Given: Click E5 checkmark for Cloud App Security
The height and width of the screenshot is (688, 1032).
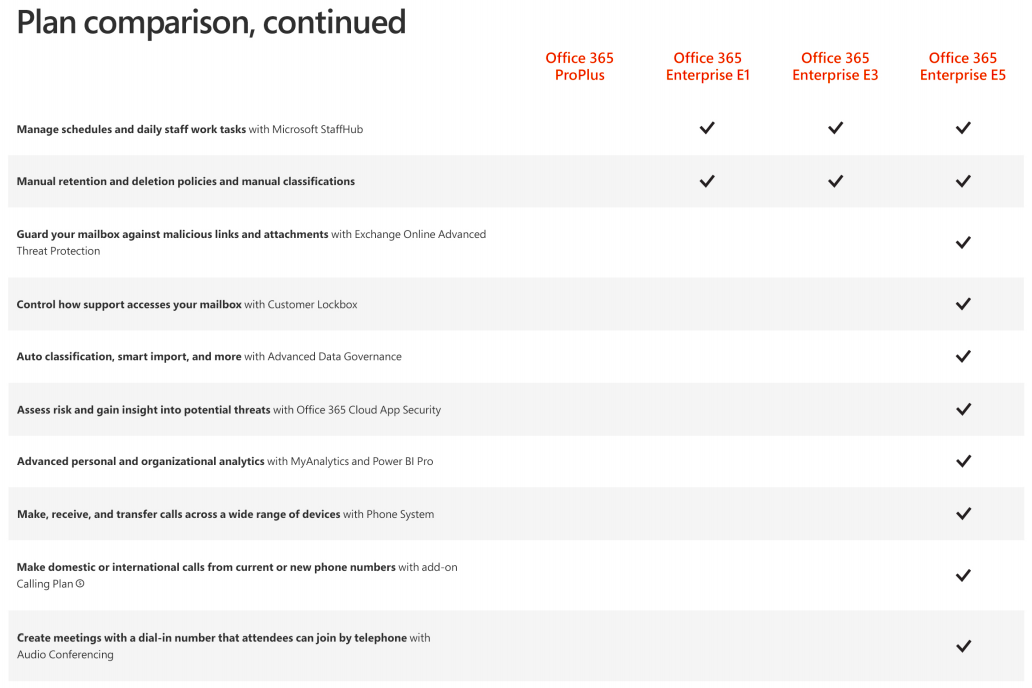Looking at the screenshot, I should point(963,409).
